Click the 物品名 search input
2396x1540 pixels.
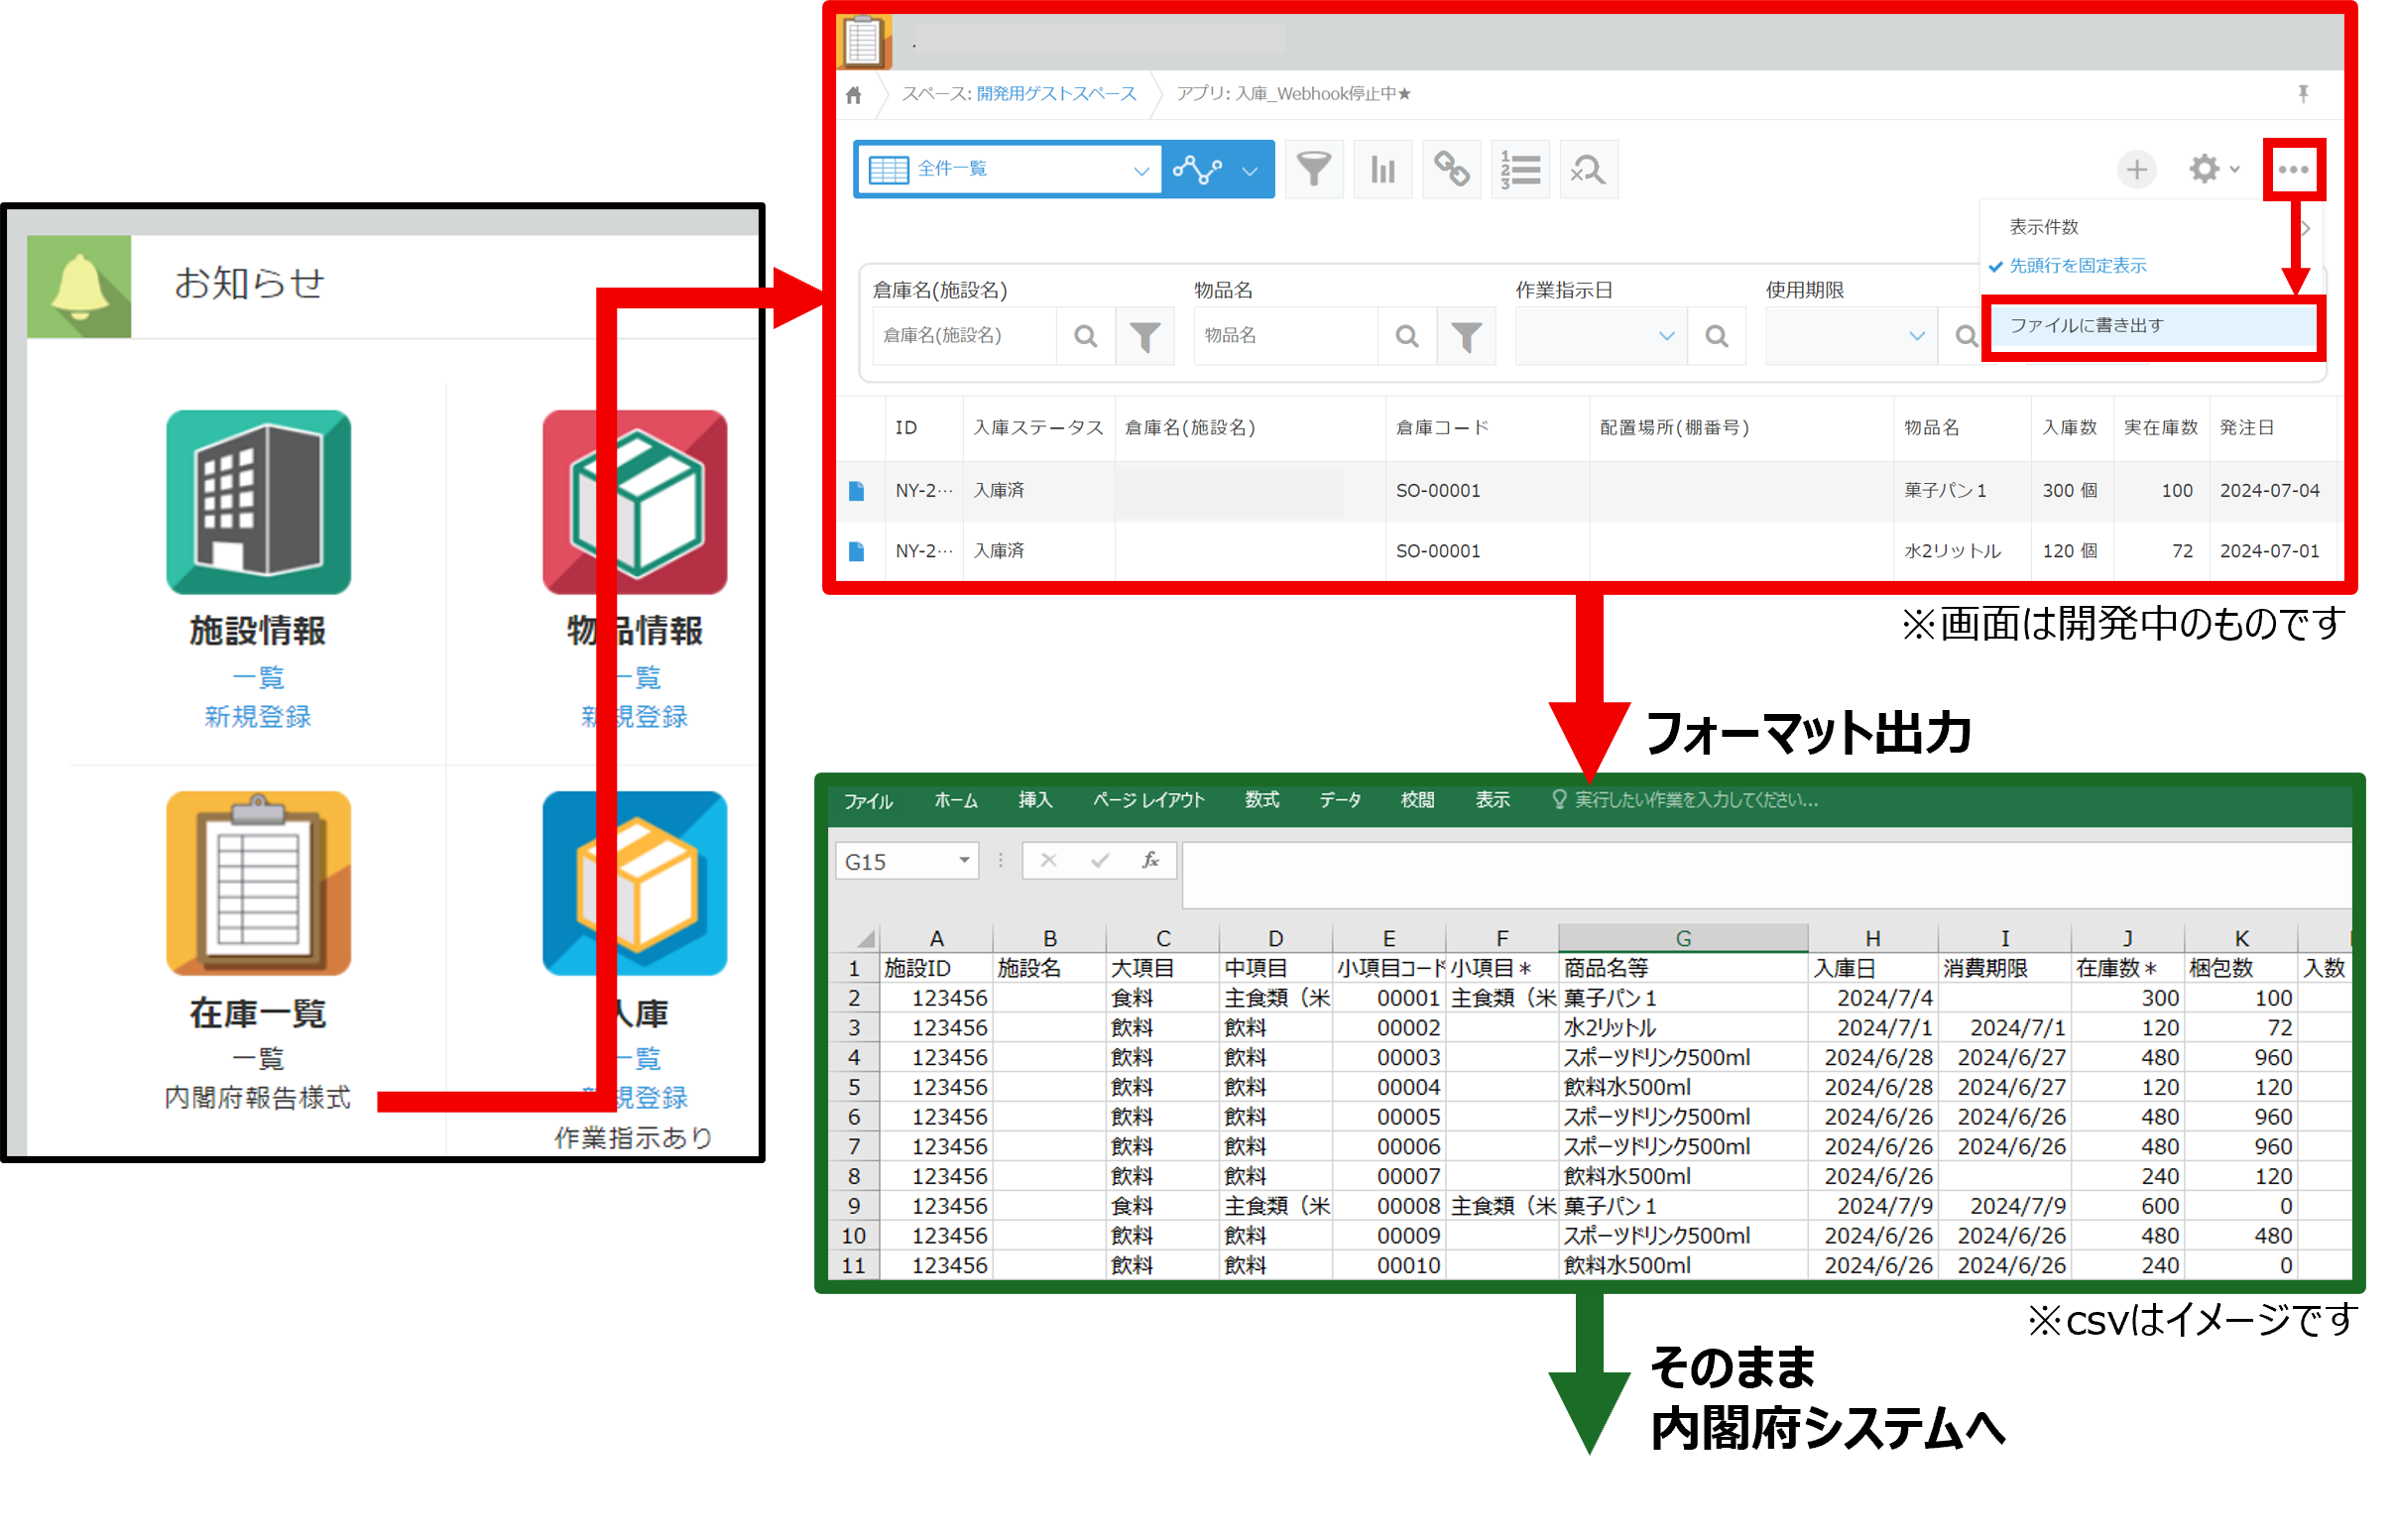(x=1285, y=336)
